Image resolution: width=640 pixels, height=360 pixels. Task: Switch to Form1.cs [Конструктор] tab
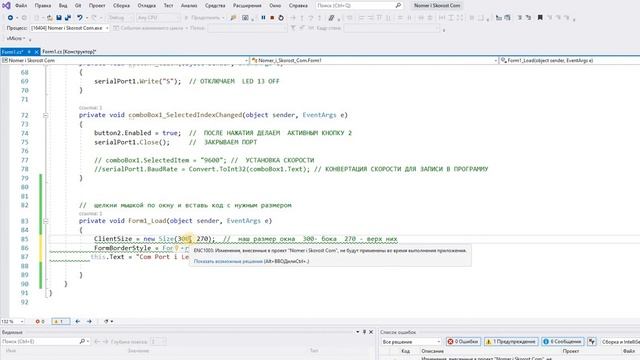coord(69,52)
